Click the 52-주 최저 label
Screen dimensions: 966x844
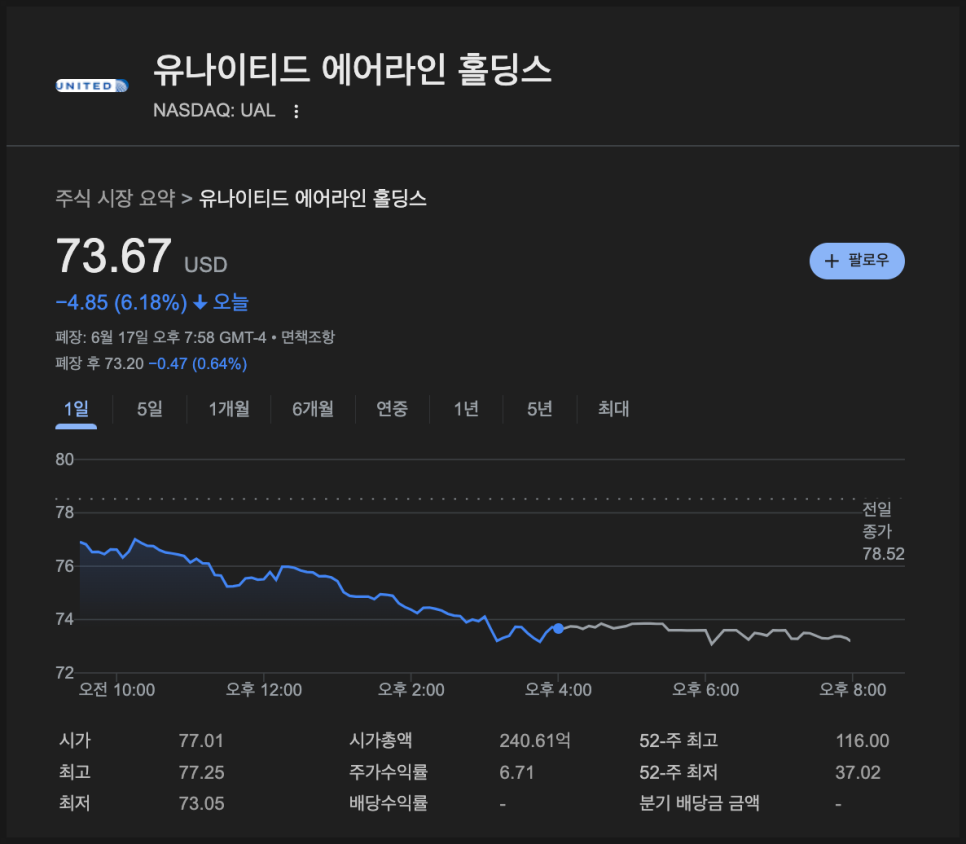679,772
